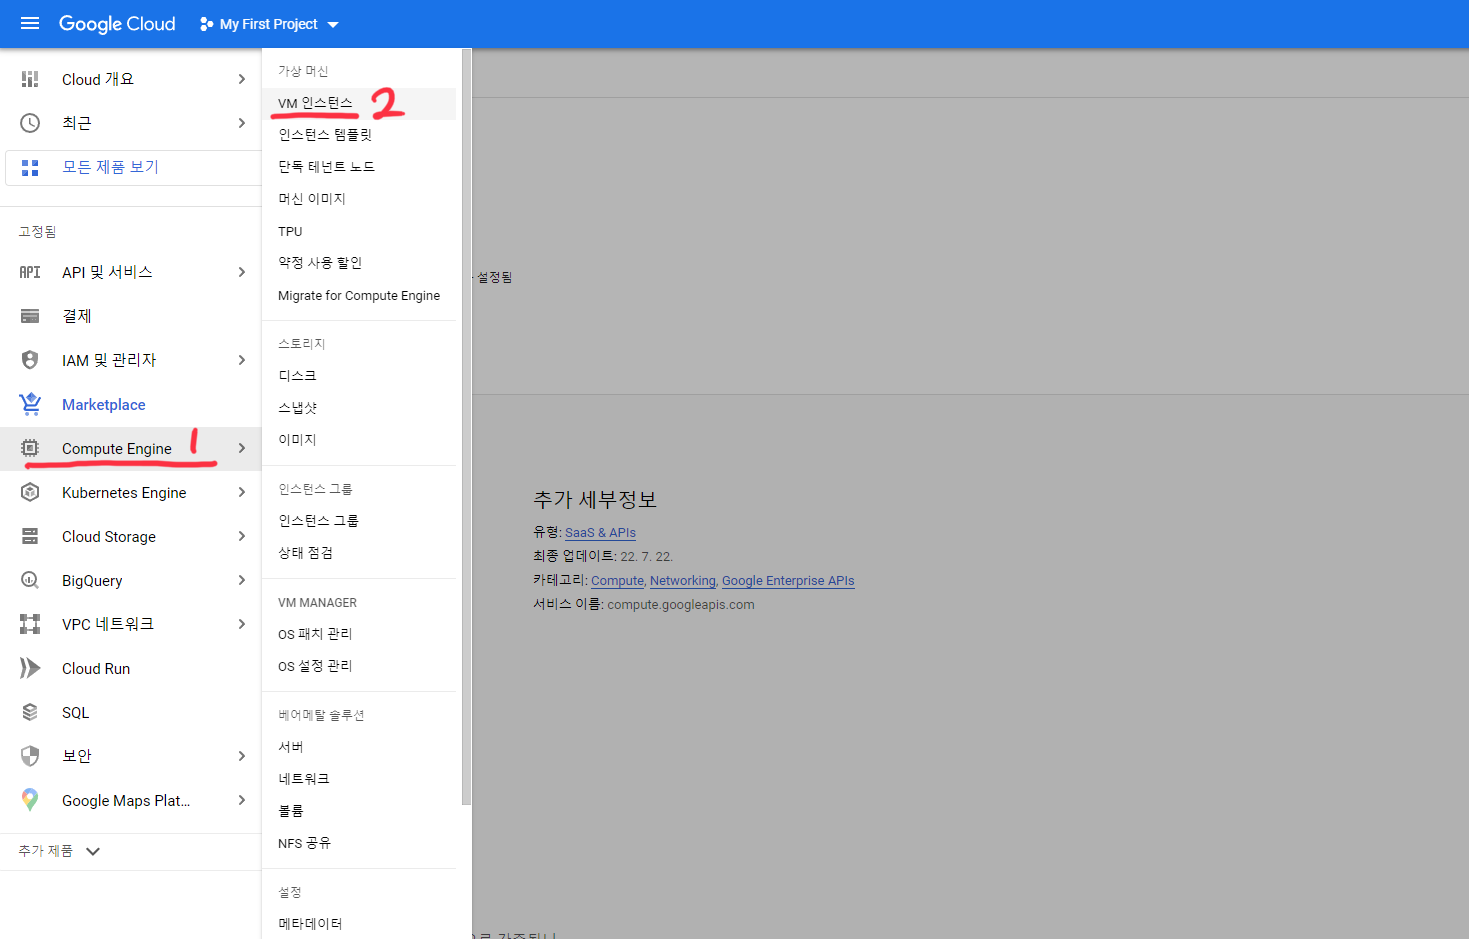Click the API 및 서비스 icon

pyautogui.click(x=30, y=272)
